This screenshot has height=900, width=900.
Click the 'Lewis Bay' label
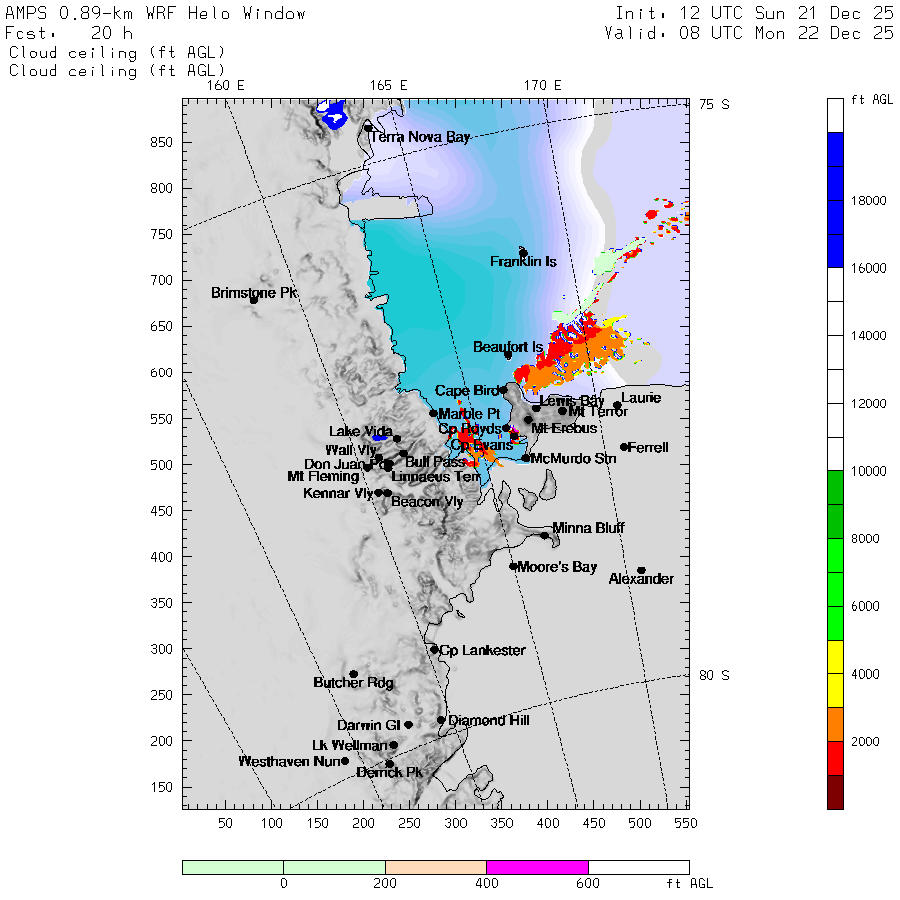[572, 401]
